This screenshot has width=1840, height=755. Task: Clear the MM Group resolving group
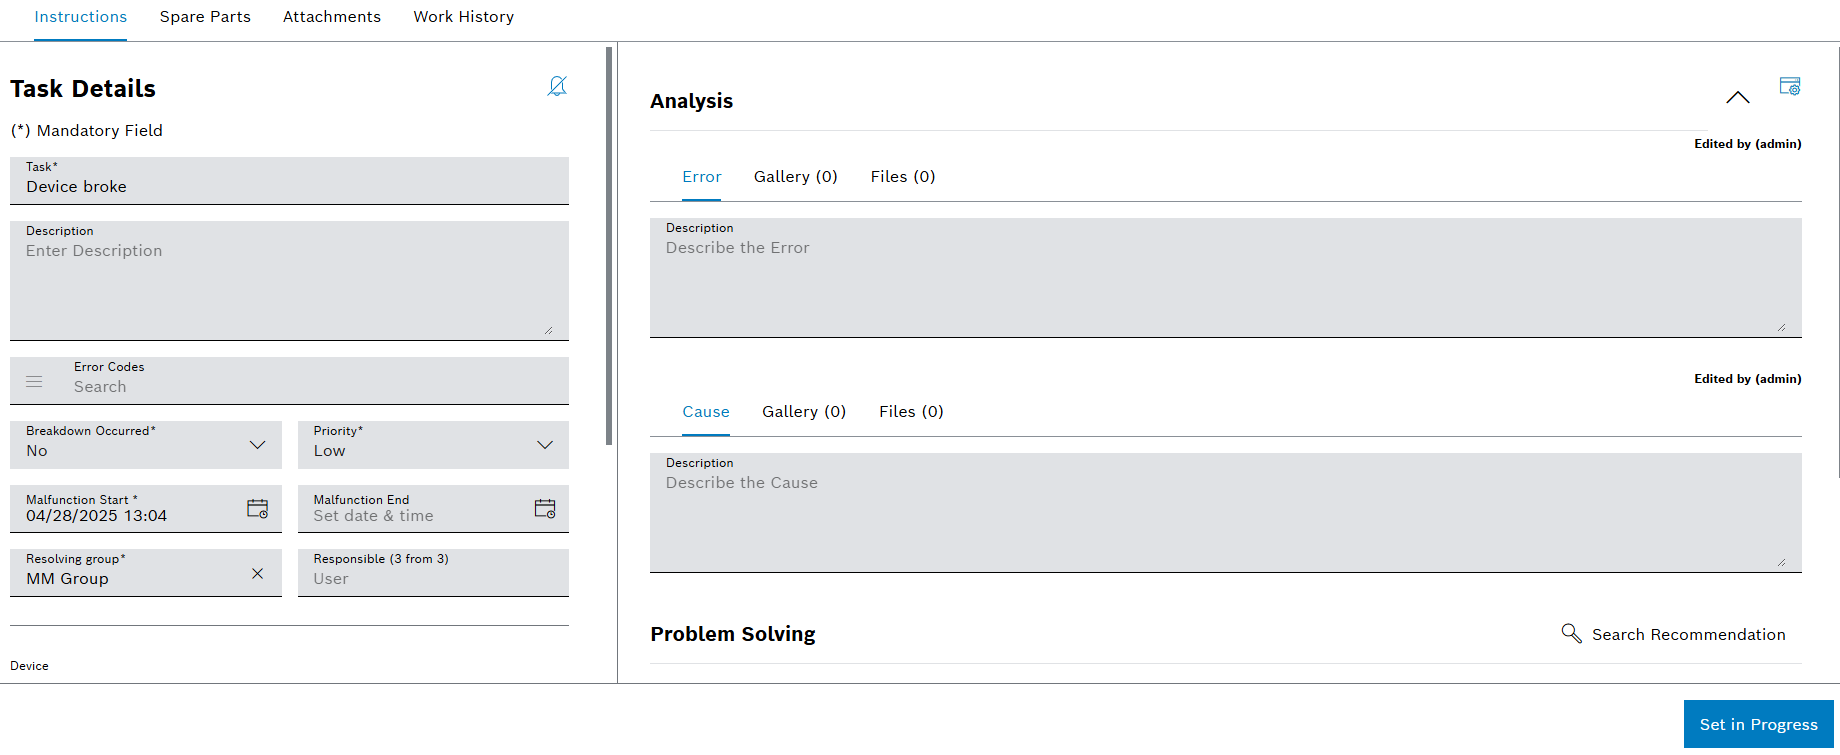click(x=257, y=573)
